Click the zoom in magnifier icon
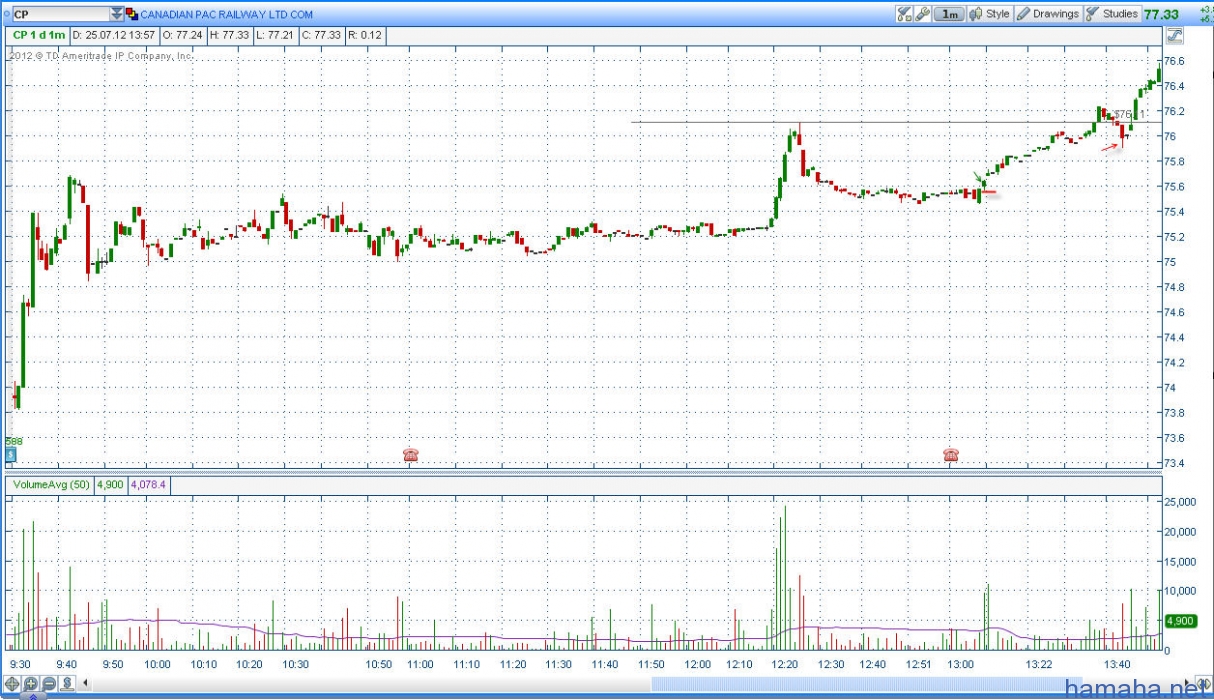Screen dimensions: 1214x700 coord(31,685)
